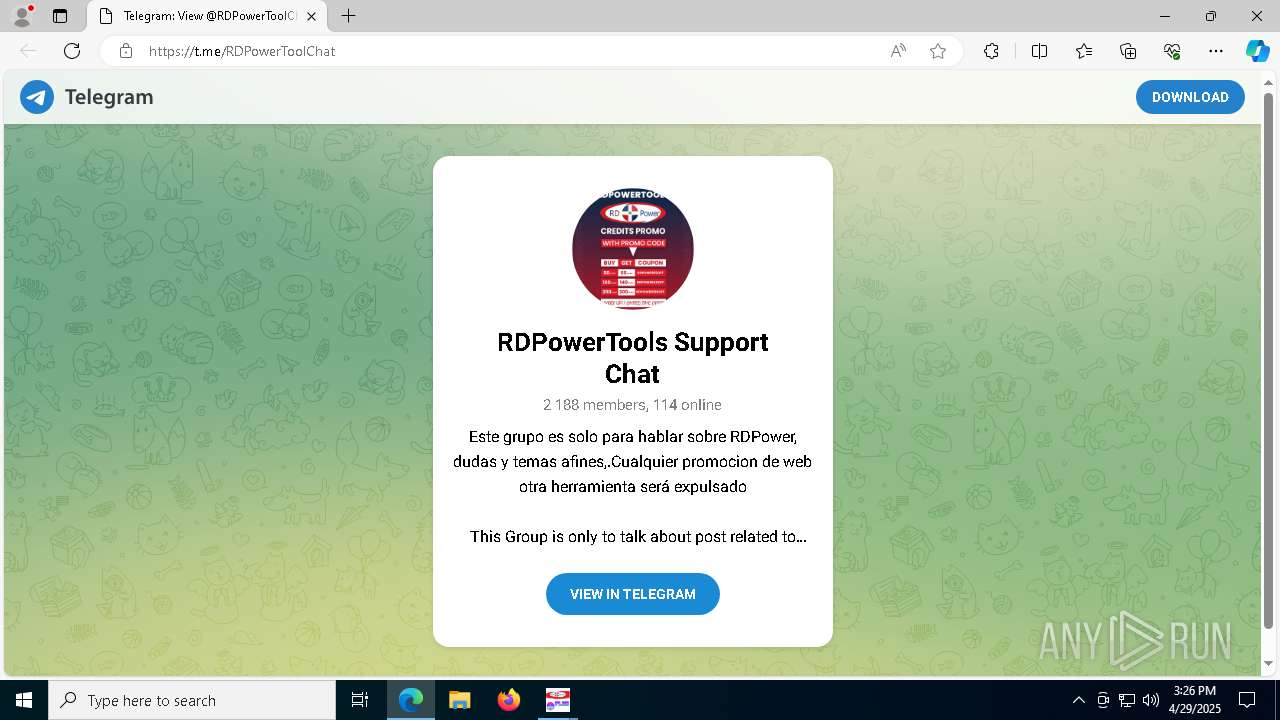The width and height of the screenshot is (1280, 720).
Task: Click the Spanish group description text
Action: [x=633, y=462]
